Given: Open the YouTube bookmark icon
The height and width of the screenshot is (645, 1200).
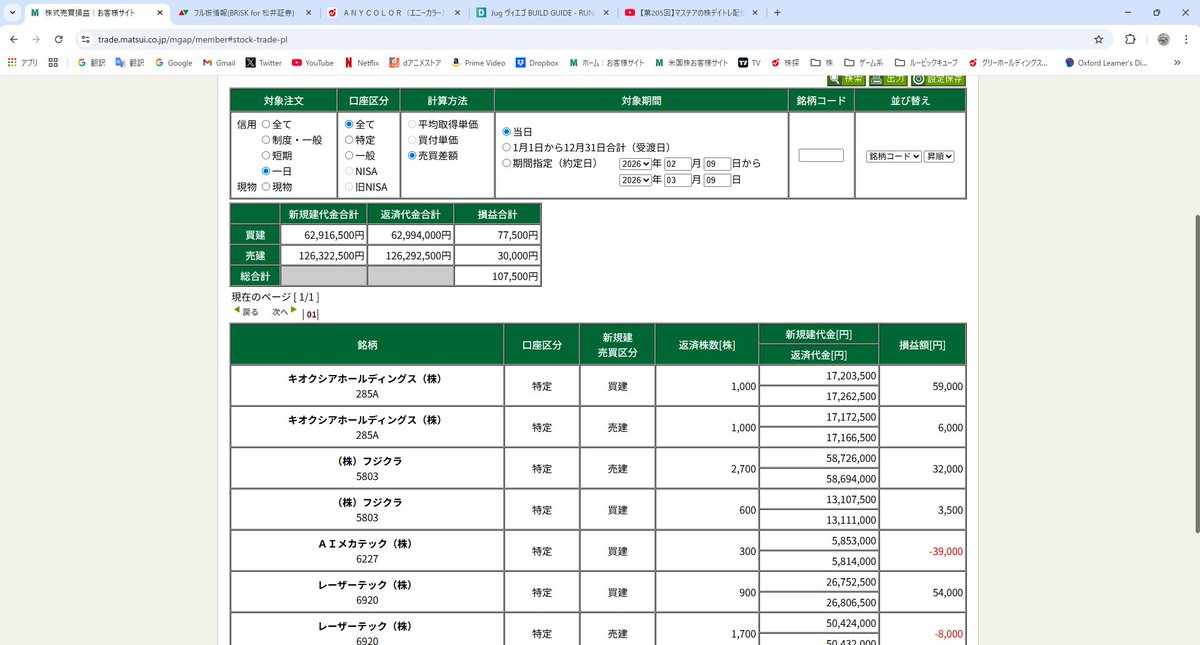Looking at the screenshot, I should pos(296,61).
